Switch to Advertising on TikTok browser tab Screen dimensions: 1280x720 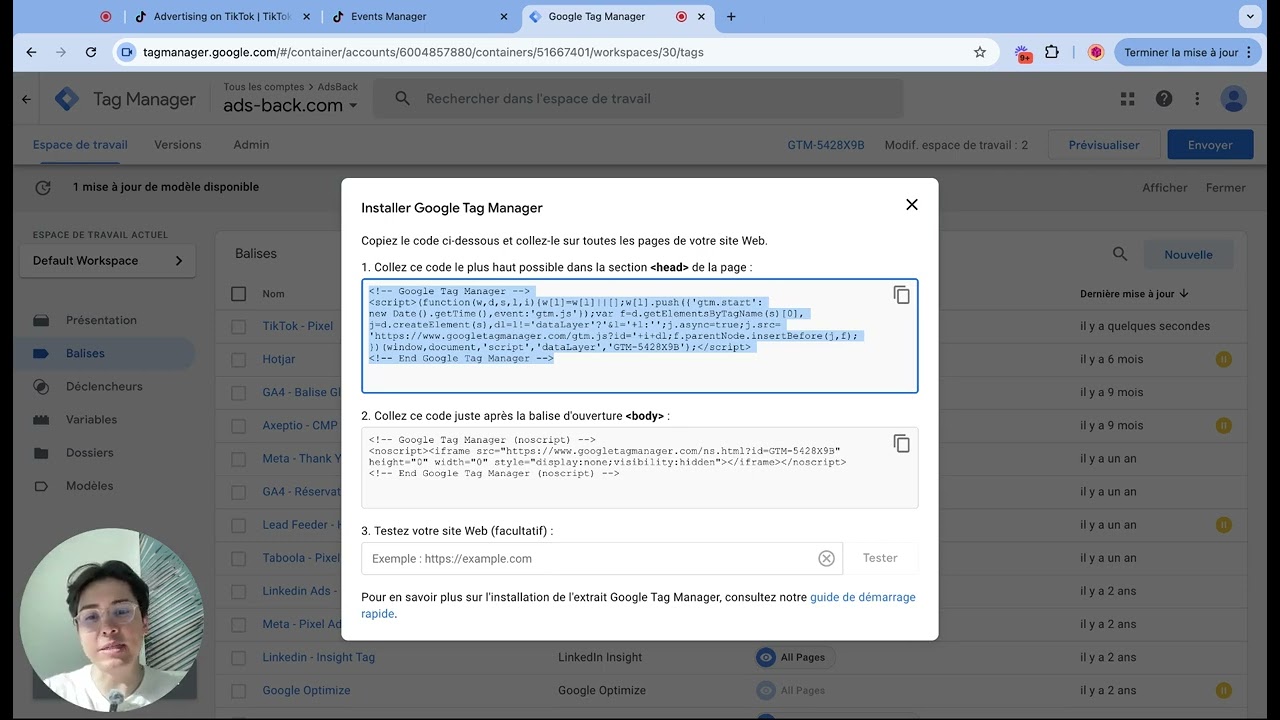(222, 17)
